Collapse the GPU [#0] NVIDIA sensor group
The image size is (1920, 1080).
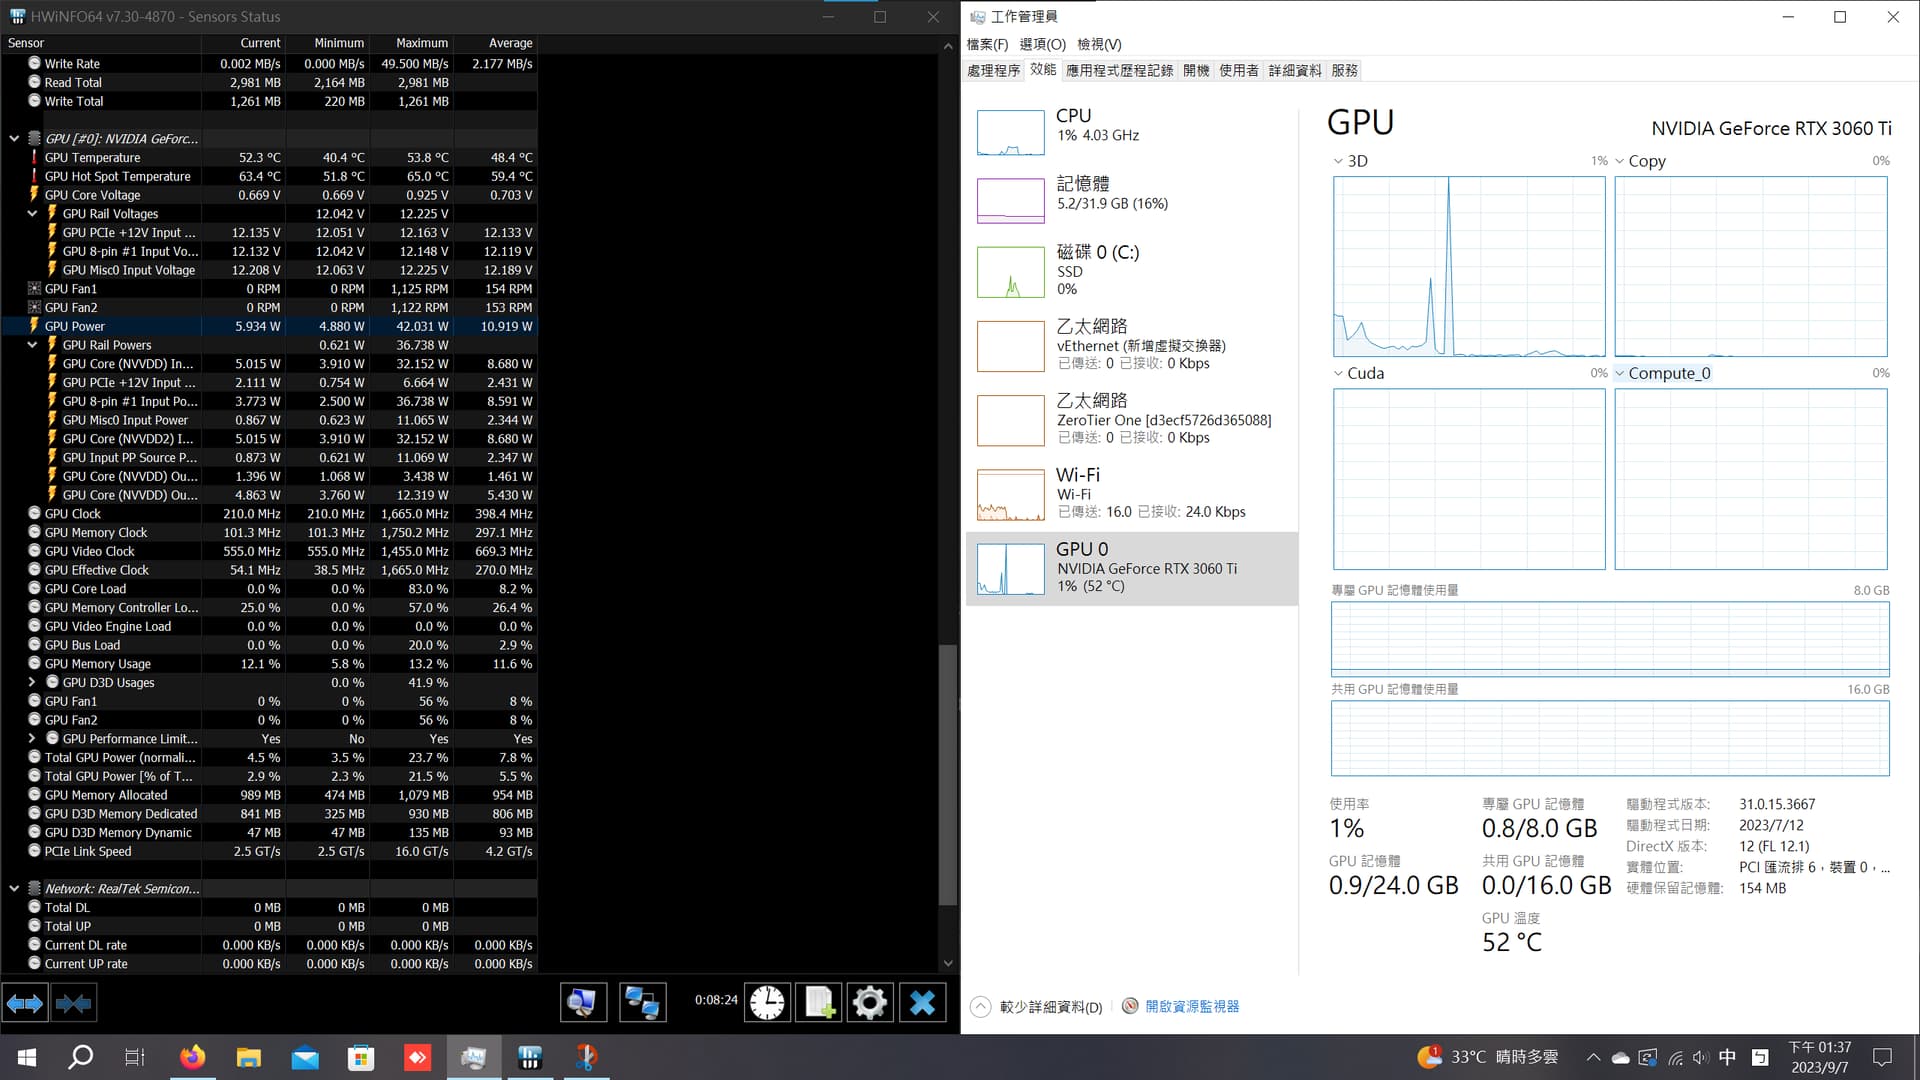point(14,138)
